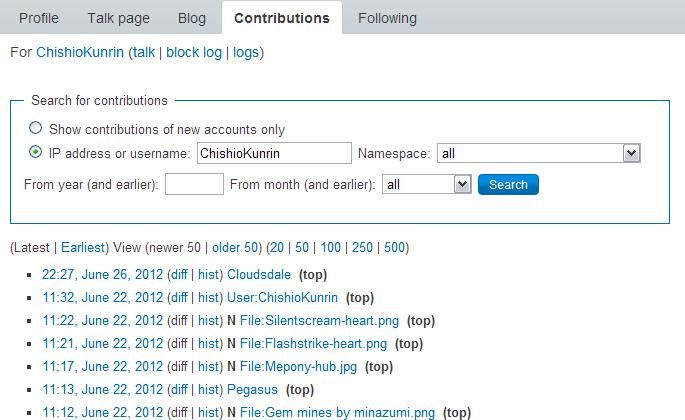Open the Talk page tab
The image size is (685, 420).
click(x=118, y=18)
